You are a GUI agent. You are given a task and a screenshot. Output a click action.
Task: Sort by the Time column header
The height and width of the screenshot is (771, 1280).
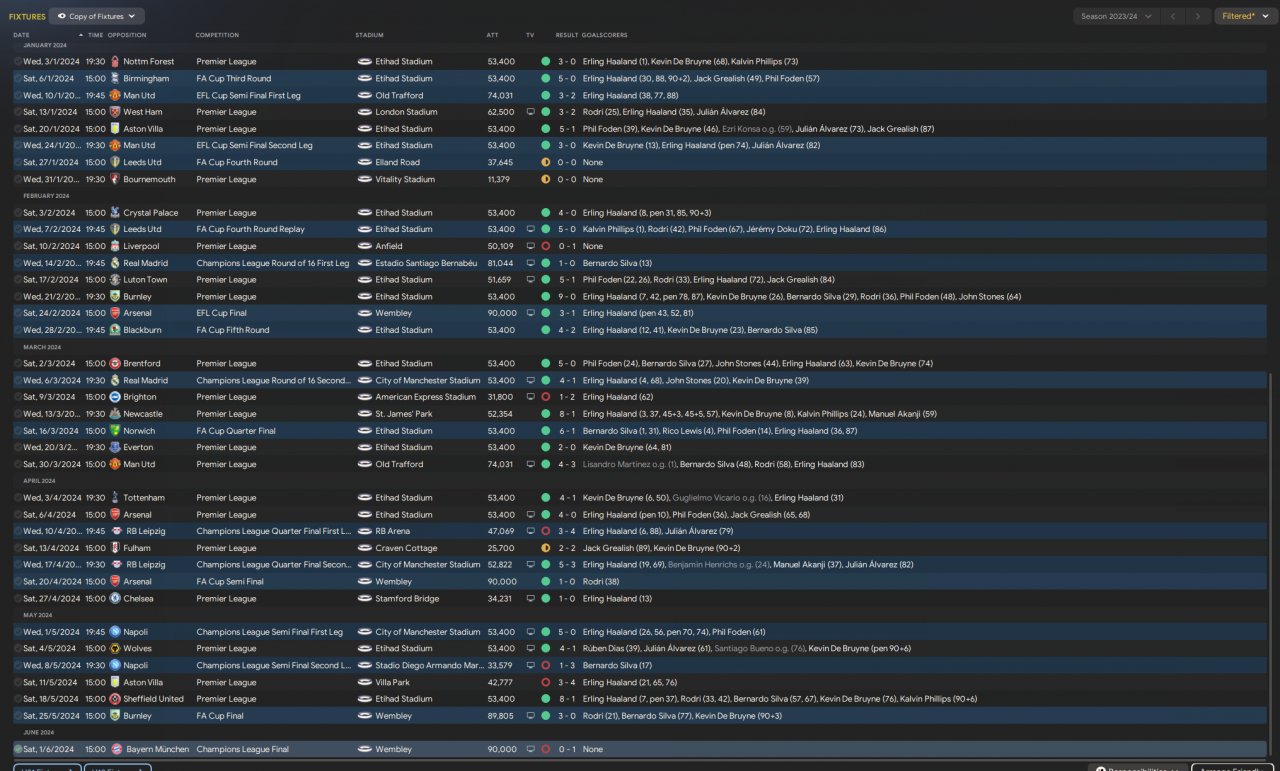point(96,35)
